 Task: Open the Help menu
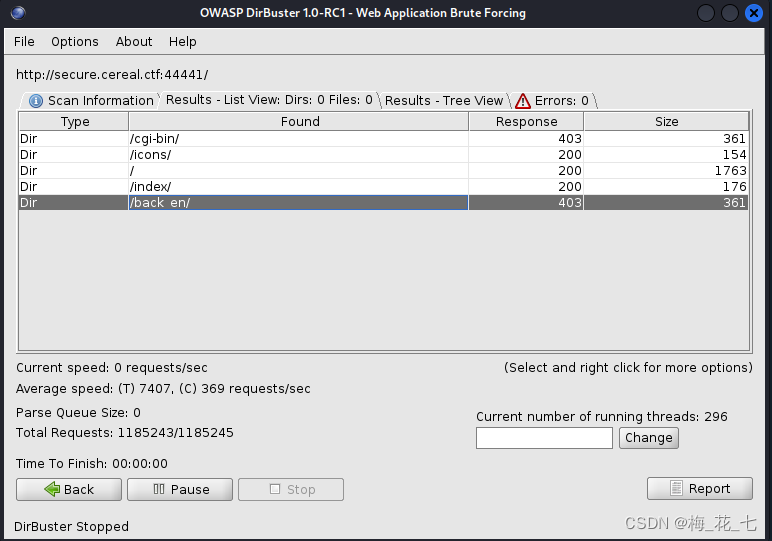coord(183,42)
